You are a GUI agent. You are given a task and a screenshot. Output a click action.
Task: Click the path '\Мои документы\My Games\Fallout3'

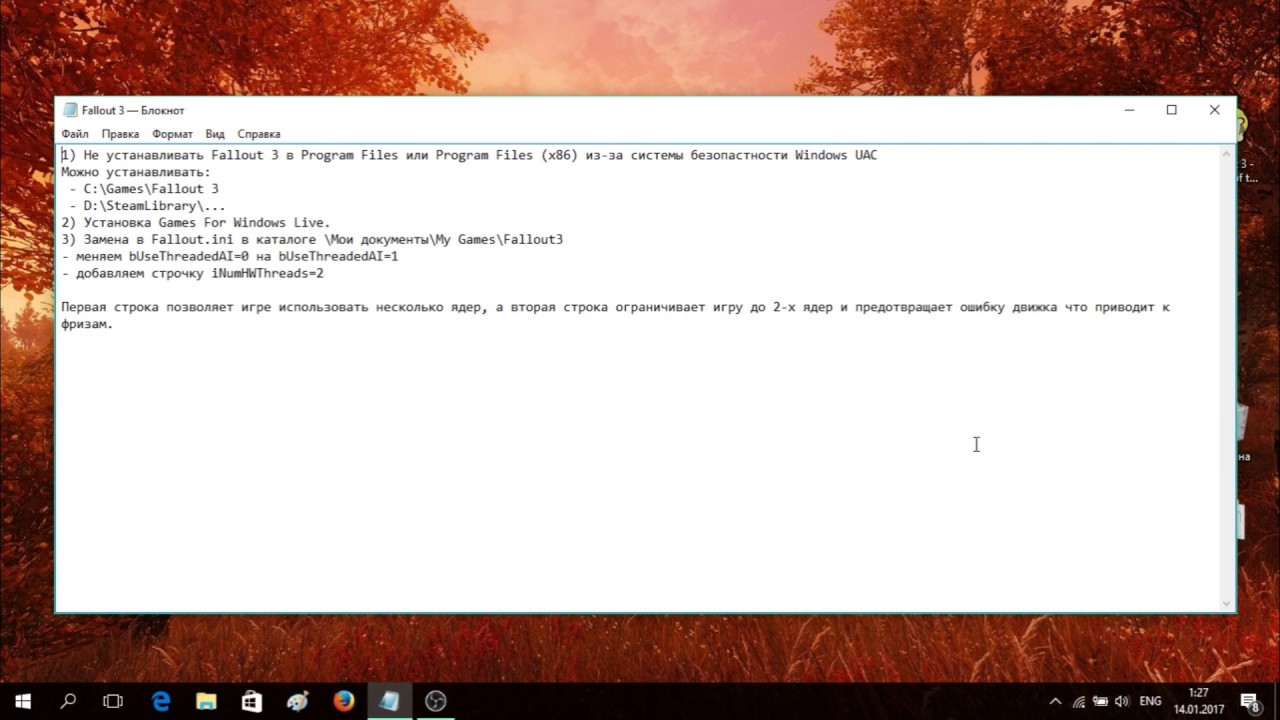(x=443, y=240)
